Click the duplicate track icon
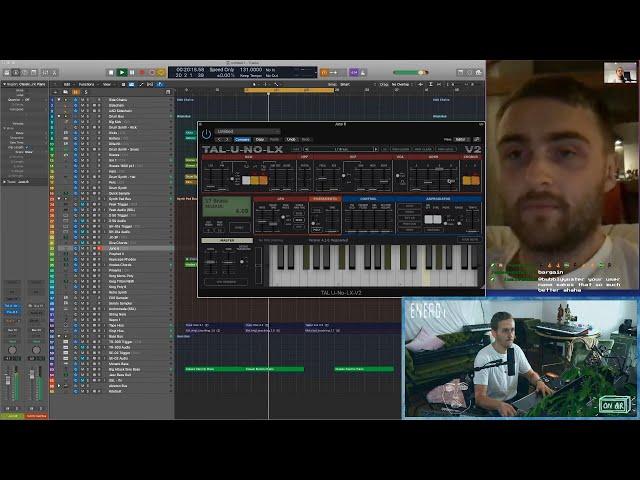640x480 pixels. tap(65, 92)
